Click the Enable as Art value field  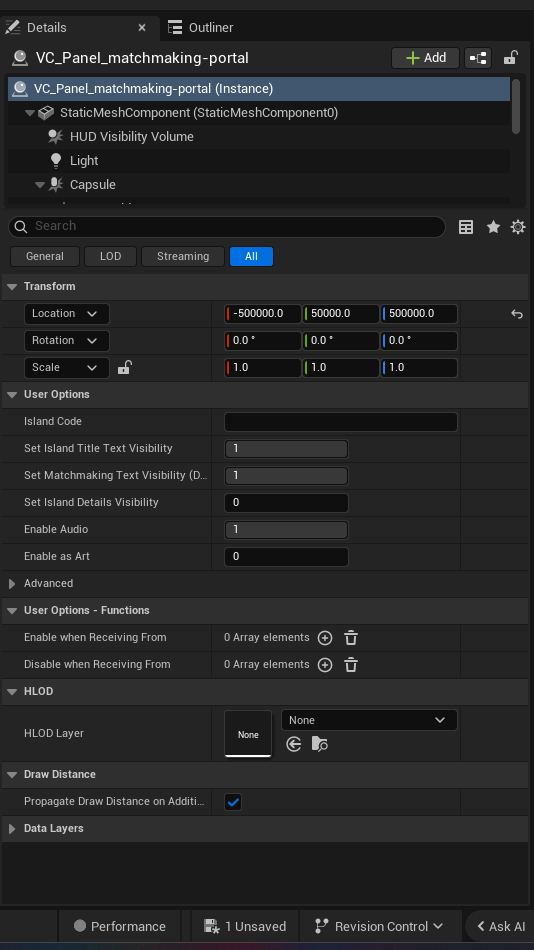coord(286,557)
